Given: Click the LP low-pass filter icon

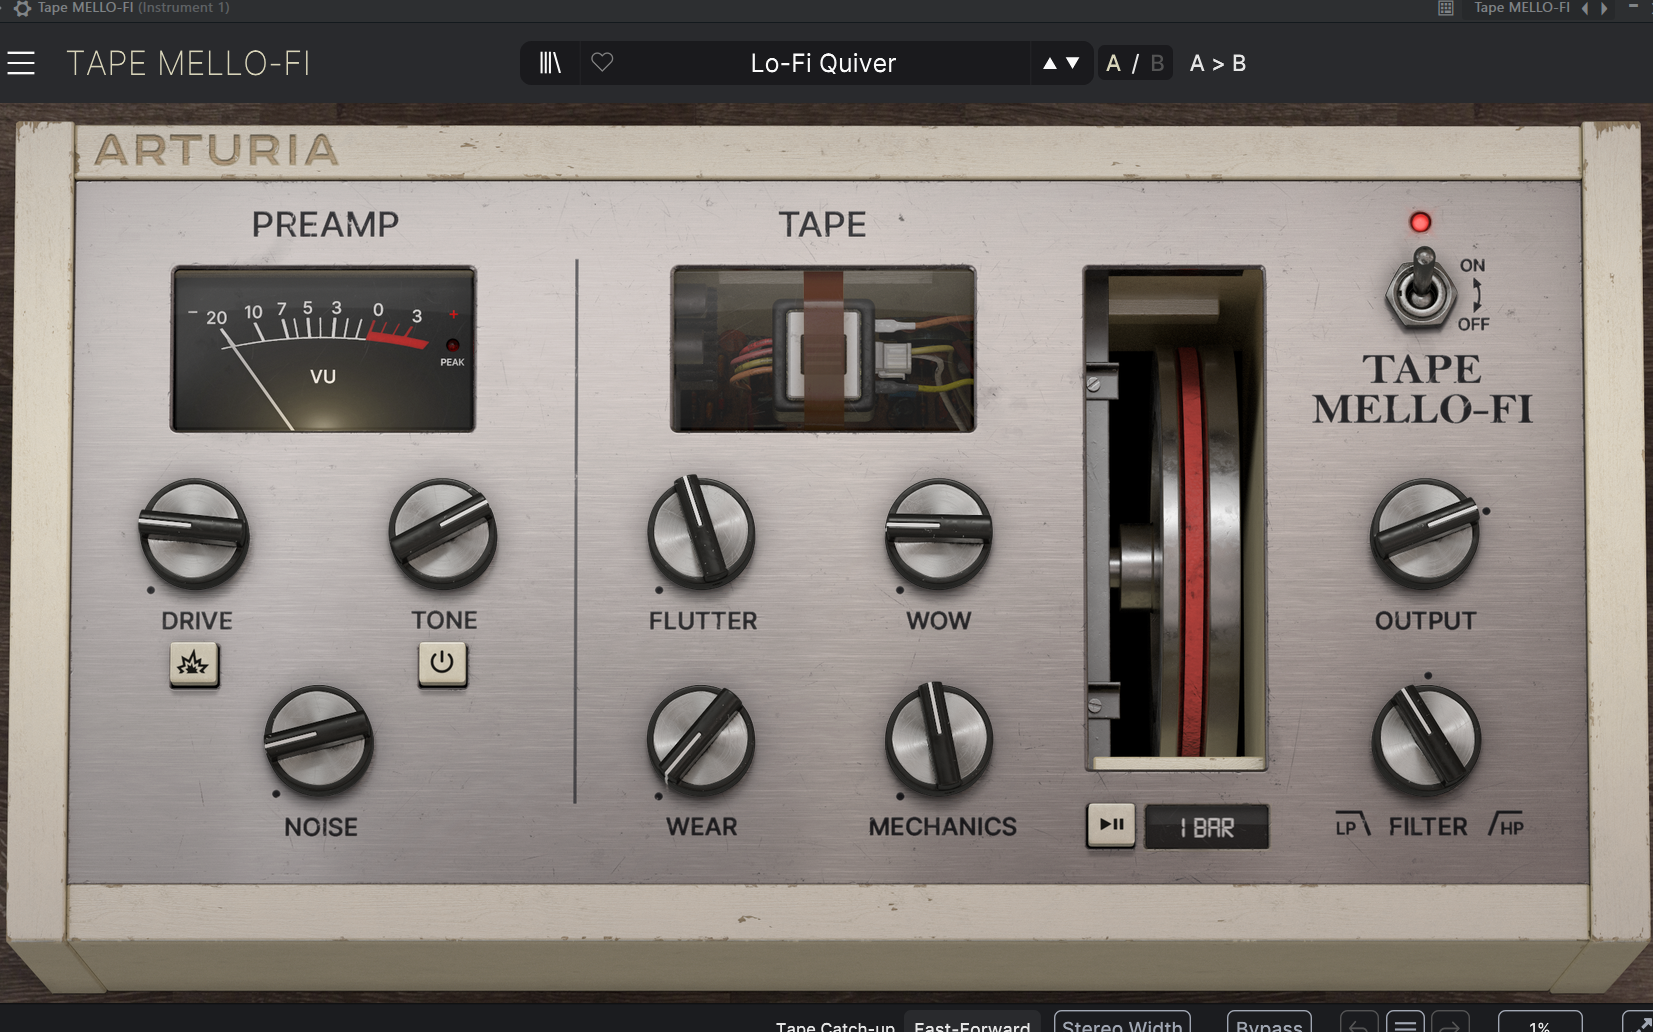Looking at the screenshot, I should coord(1352,825).
